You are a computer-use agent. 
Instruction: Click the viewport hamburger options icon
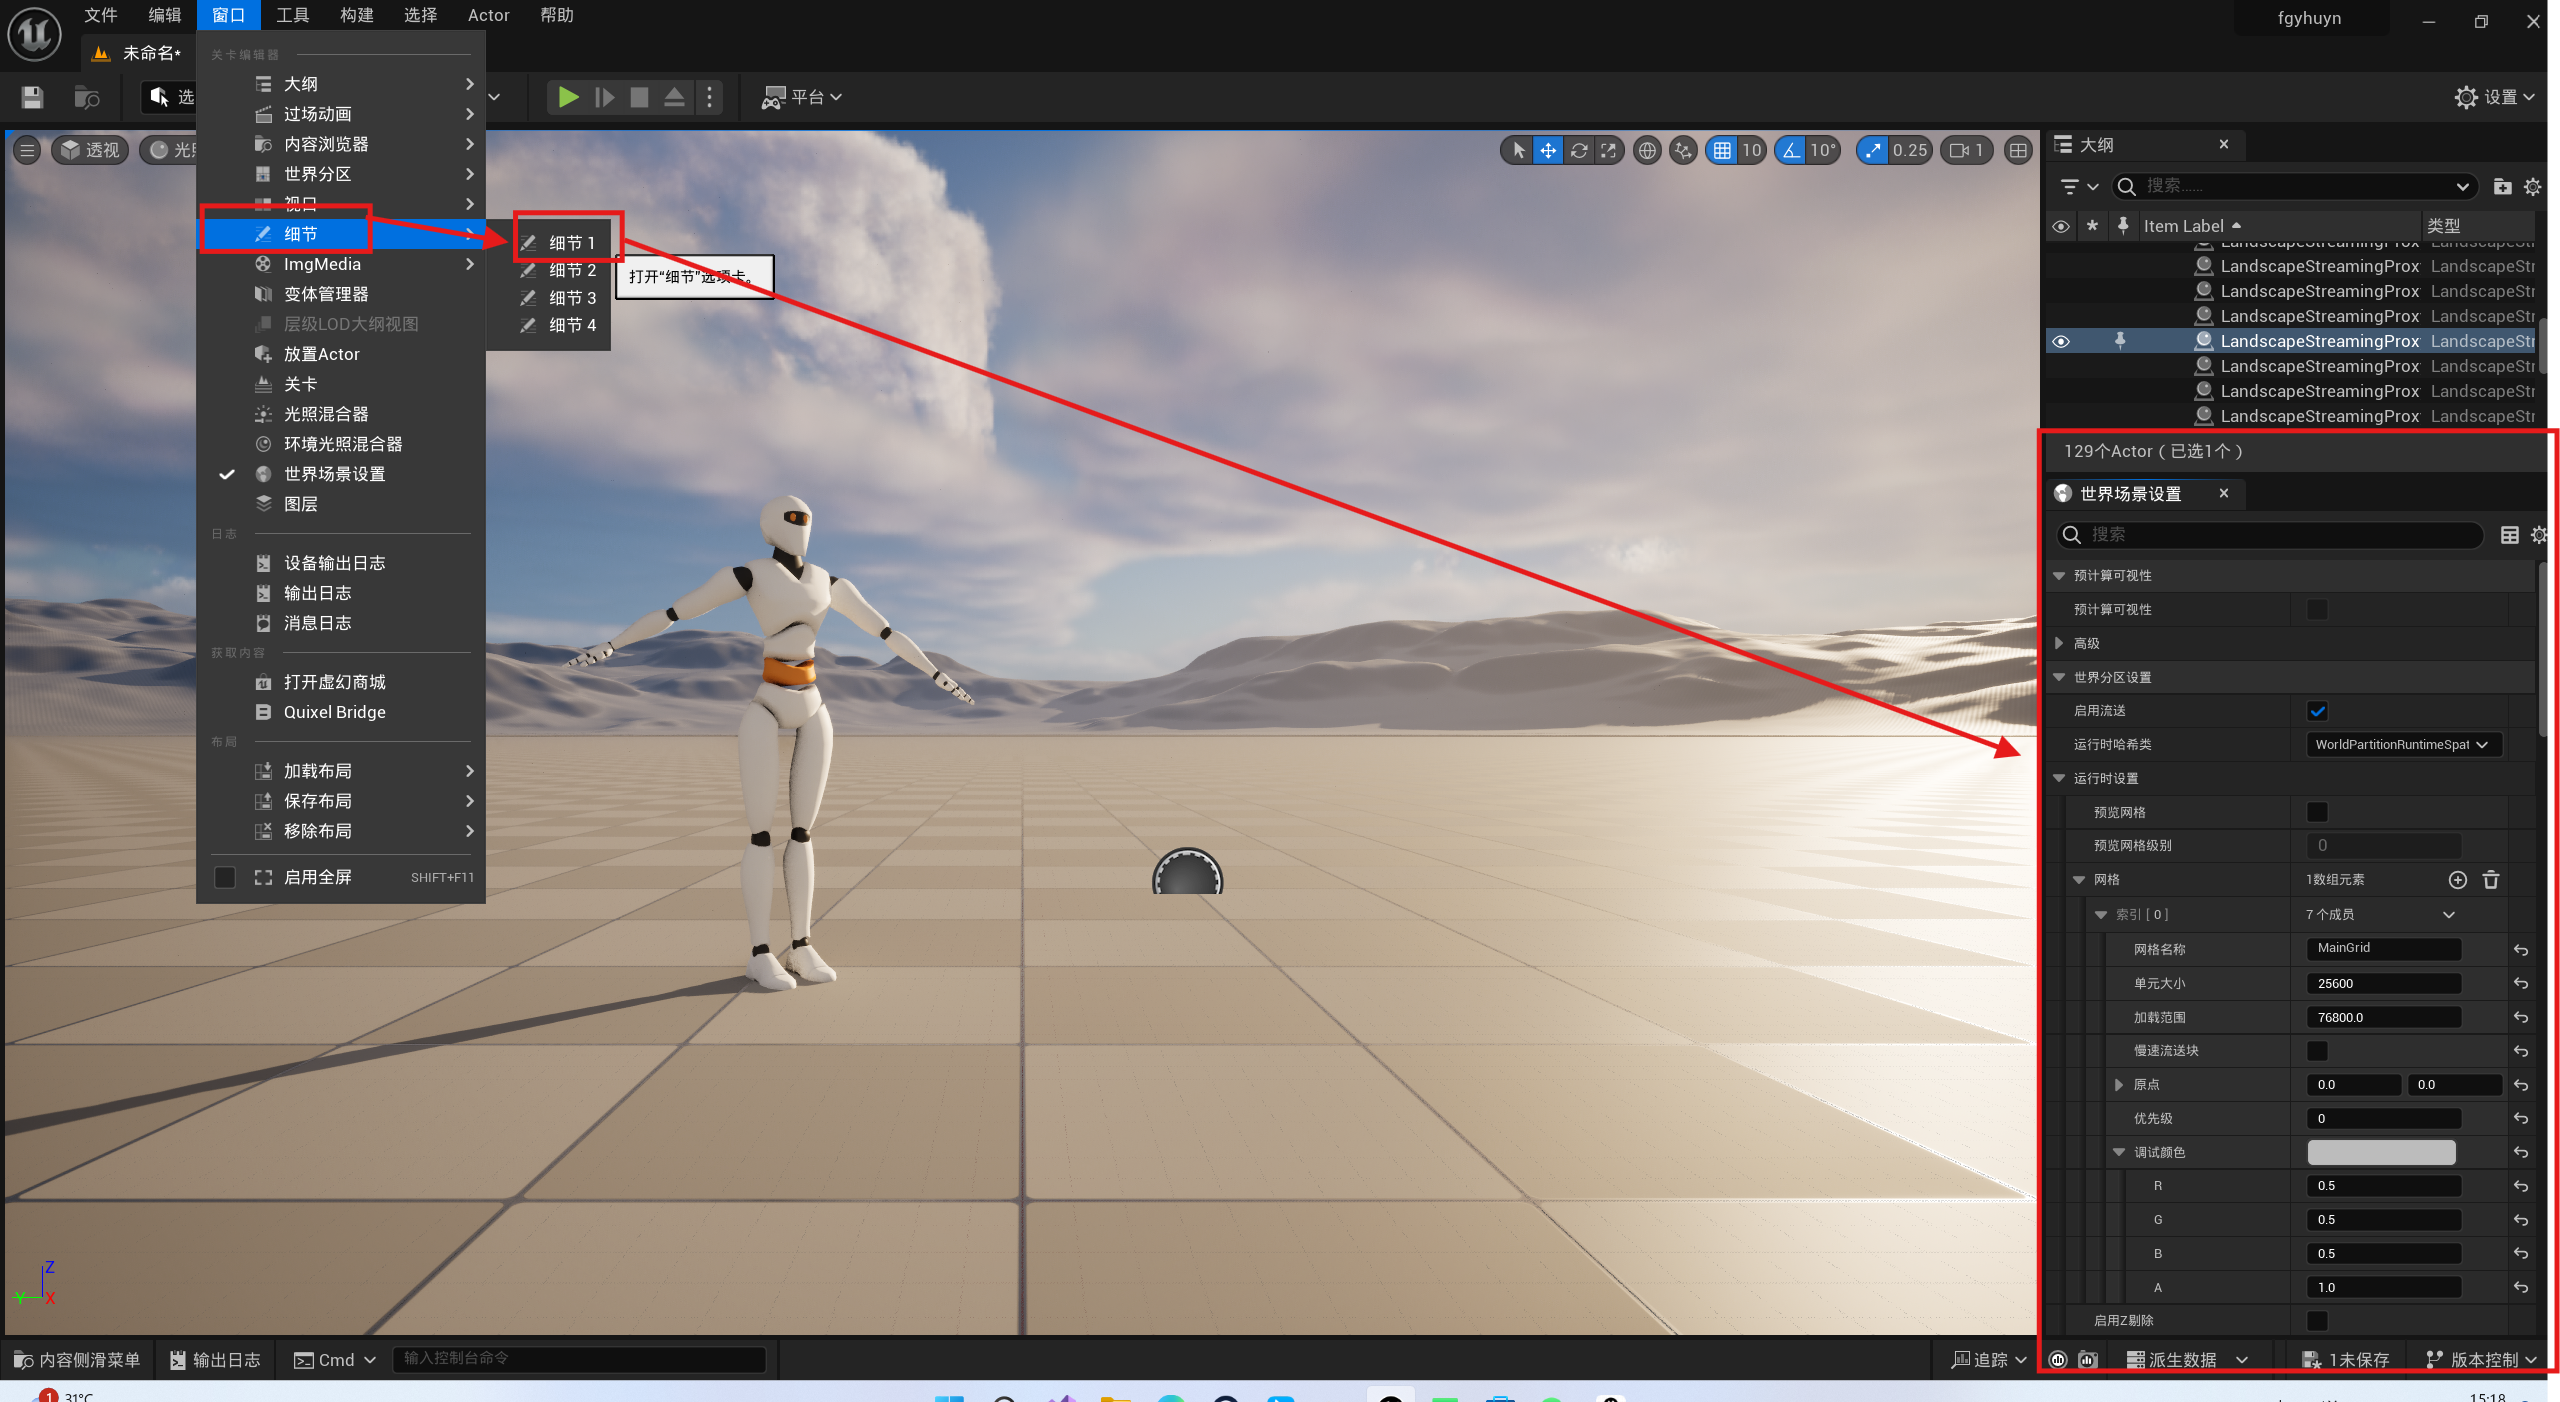tap(27, 150)
